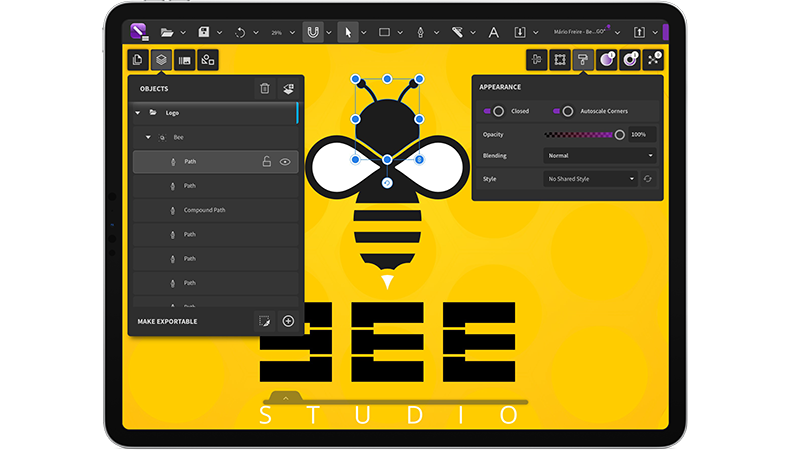Open the Blending Normal dropdown

pos(600,156)
